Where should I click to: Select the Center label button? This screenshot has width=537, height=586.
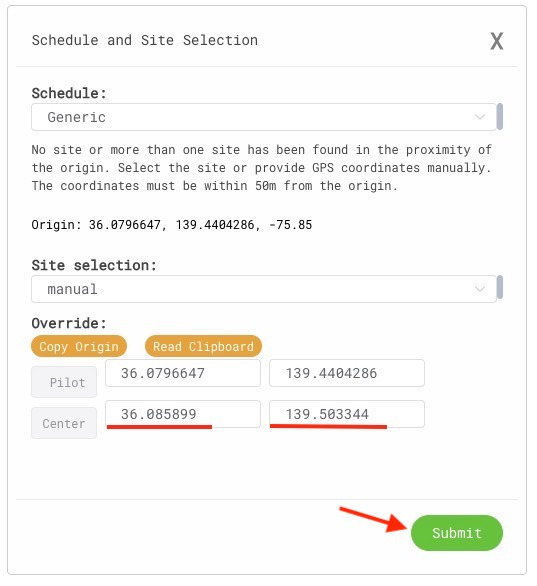64,423
